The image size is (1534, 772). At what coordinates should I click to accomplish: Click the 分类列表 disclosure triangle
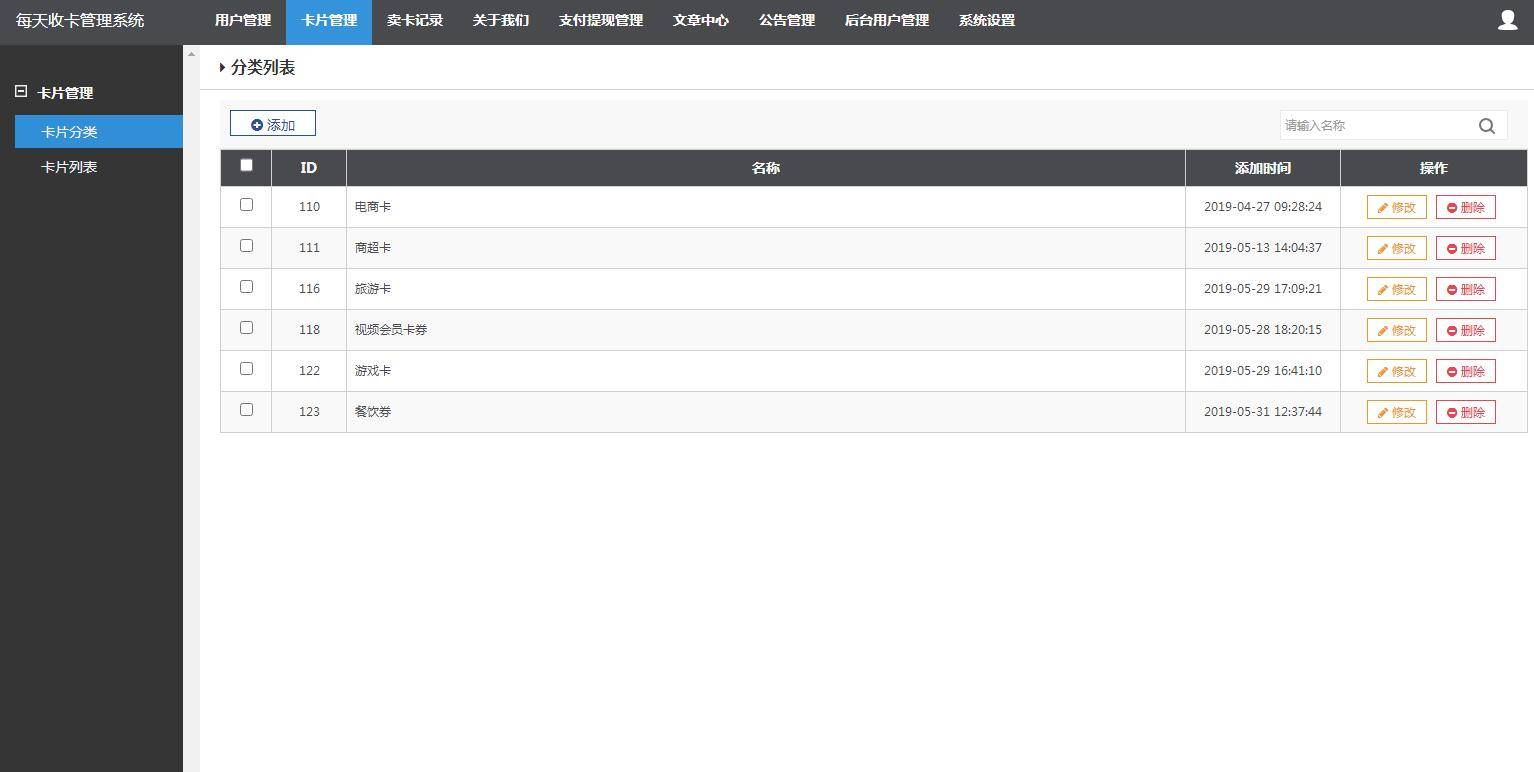point(223,67)
